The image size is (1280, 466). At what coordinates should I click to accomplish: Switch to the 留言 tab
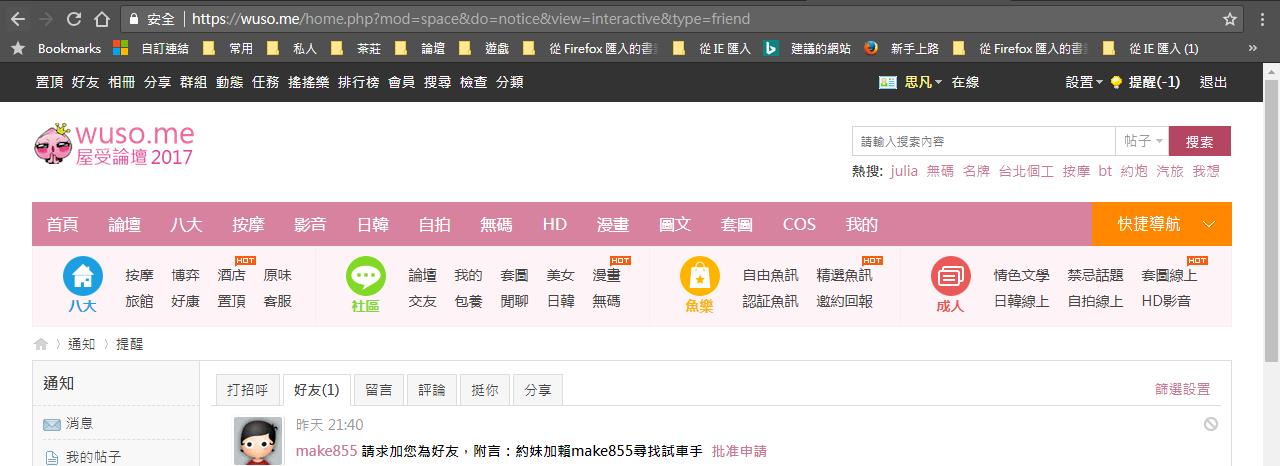[378, 390]
